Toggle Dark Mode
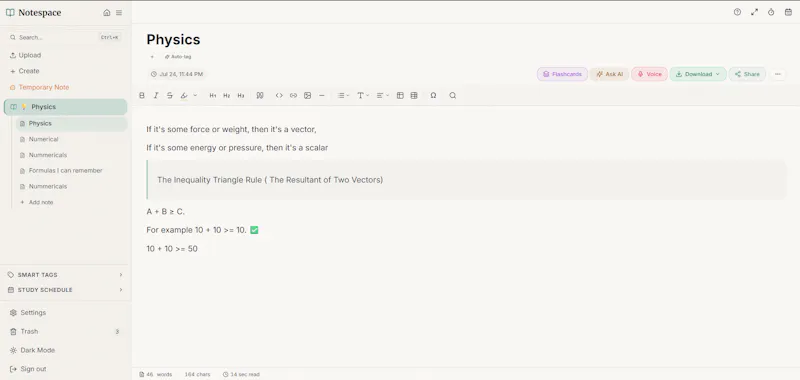Screen dimensions: 800x380 pos(32,350)
